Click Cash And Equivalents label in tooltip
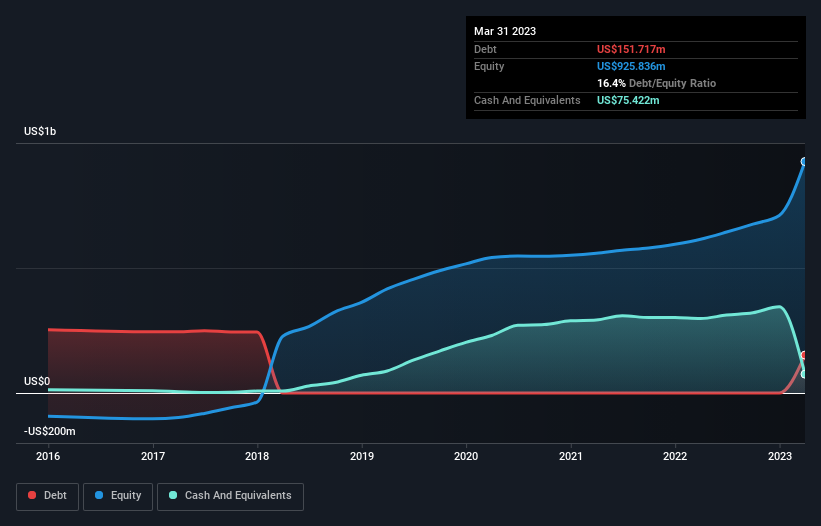821x526 pixels. 527,100
